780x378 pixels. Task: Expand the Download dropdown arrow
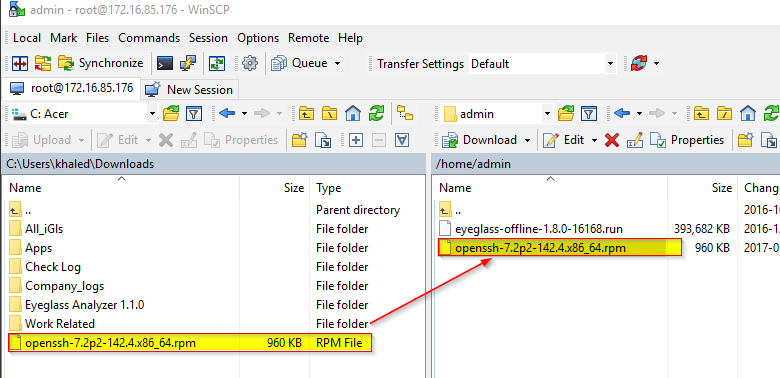pos(527,140)
